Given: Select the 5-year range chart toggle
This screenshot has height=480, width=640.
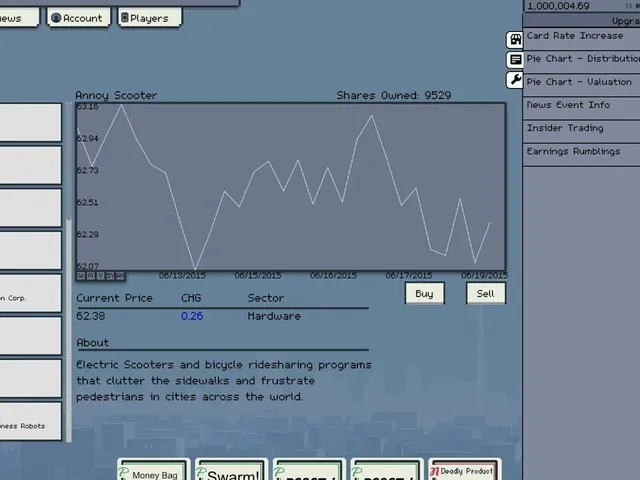Looking at the screenshot, I should point(110,276).
